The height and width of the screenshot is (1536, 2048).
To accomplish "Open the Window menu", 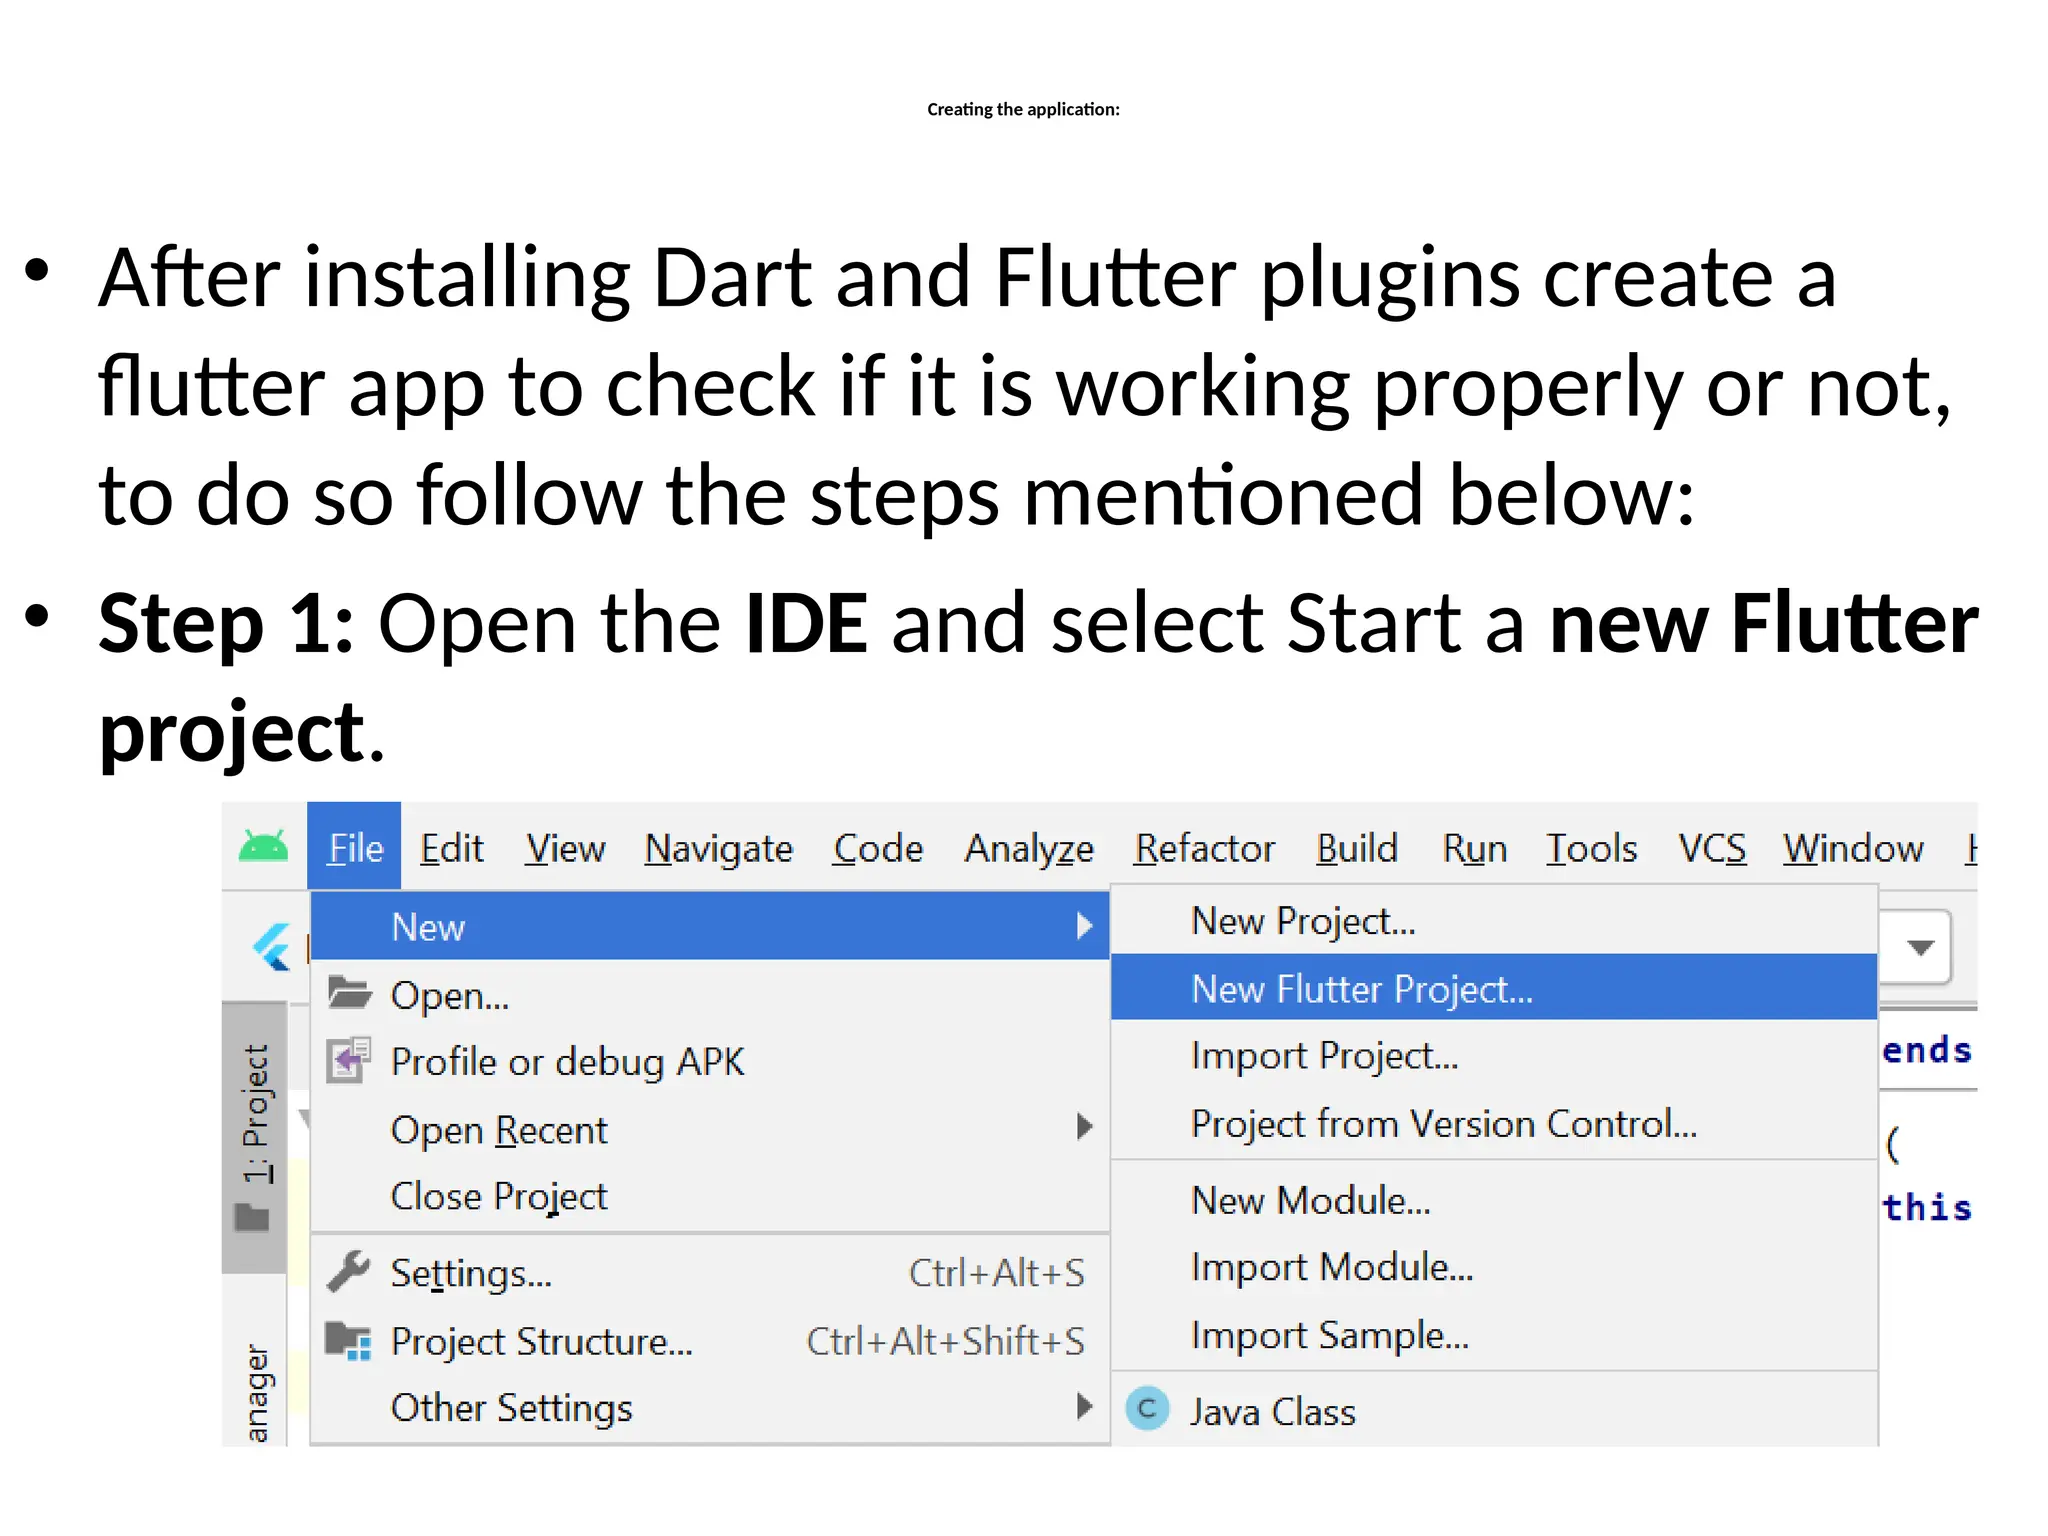I will pos(1853,848).
